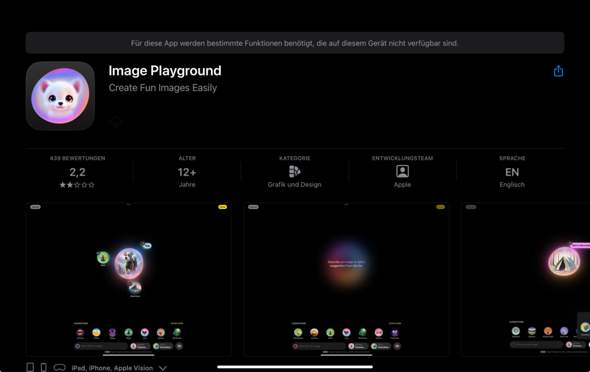This screenshot has width=590, height=372.
Task: Open the first app preview screenshot
Action: [128, 279]
